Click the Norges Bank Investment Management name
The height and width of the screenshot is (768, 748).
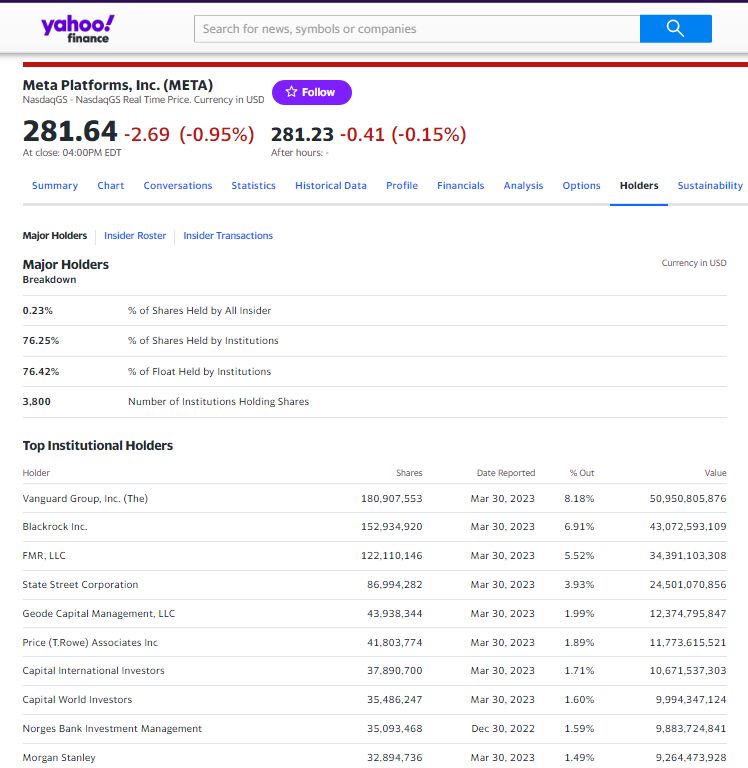tap(112, 728)
